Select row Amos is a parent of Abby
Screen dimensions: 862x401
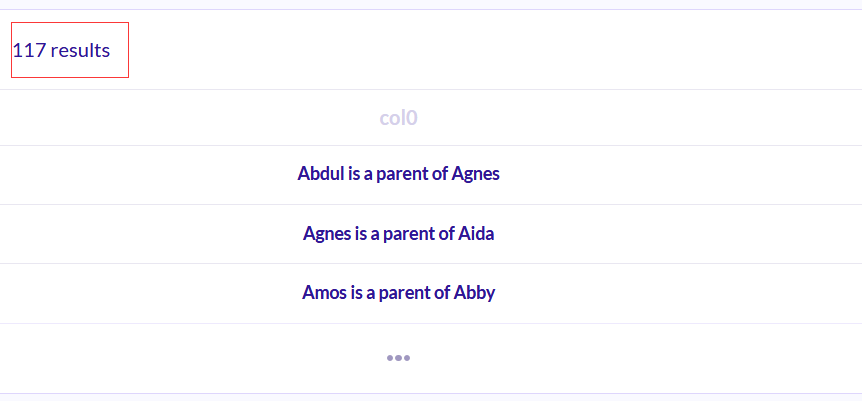(x=431, y=293)
